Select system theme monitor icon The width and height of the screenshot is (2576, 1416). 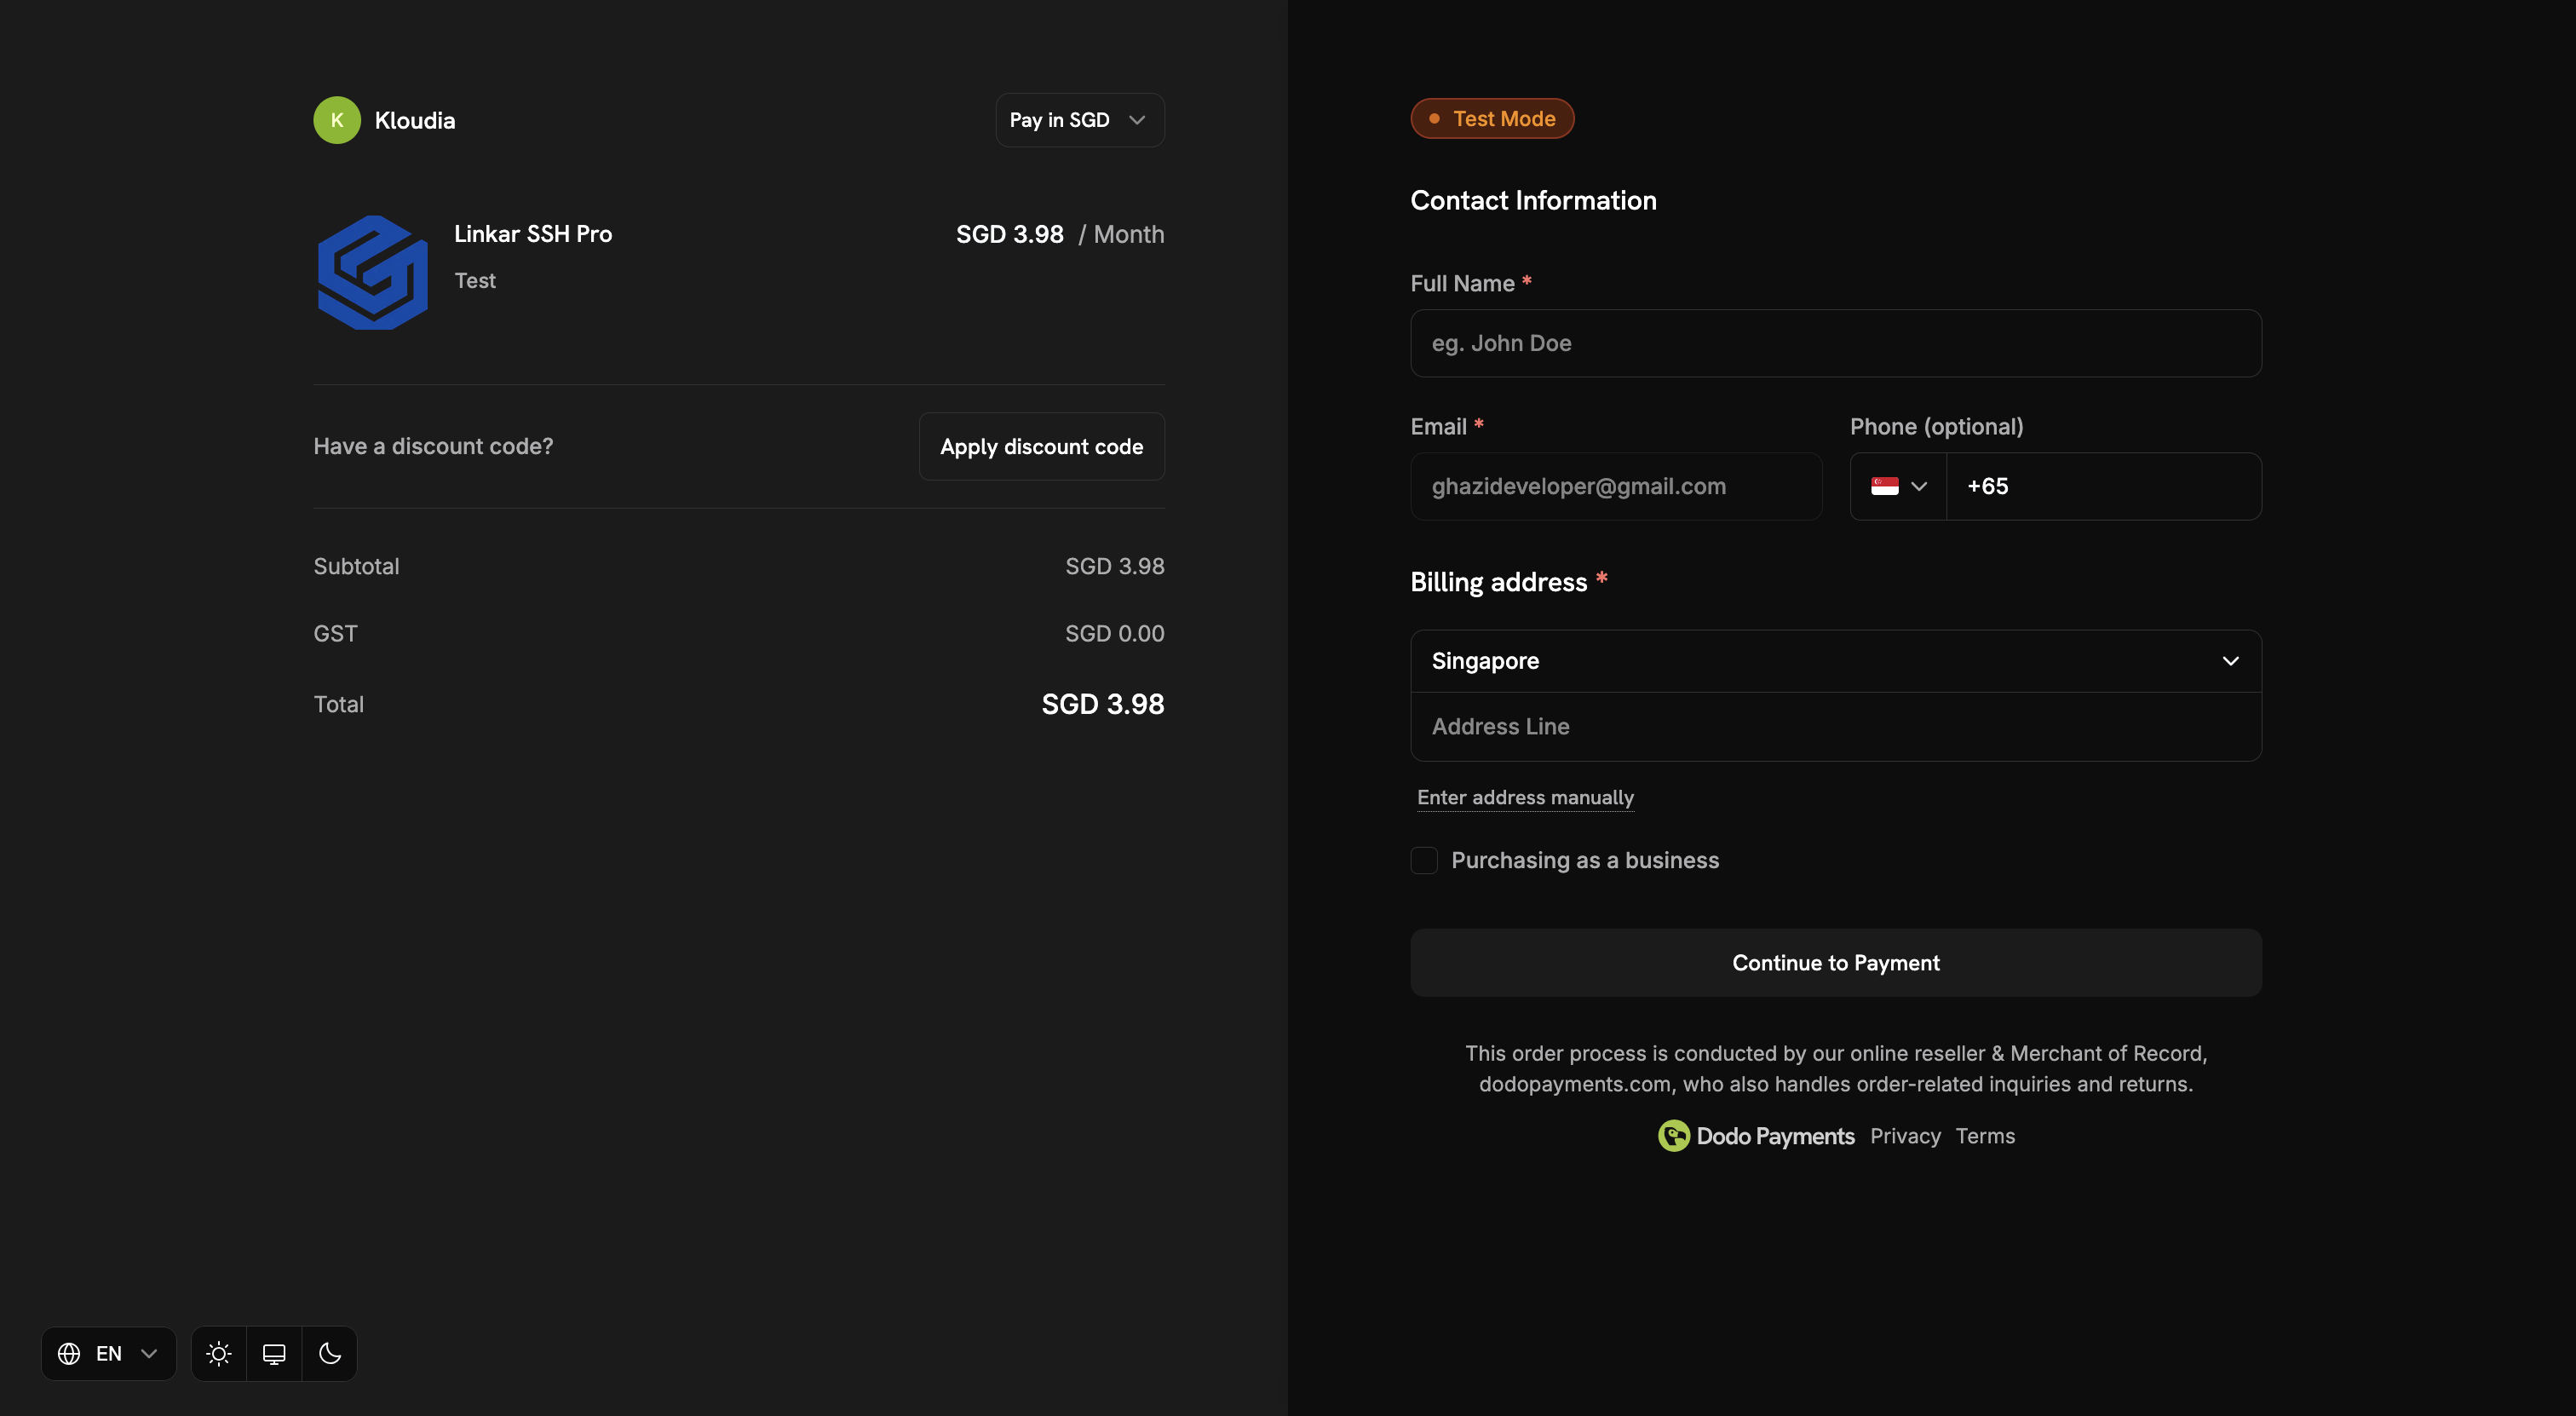[x=274, y=1353]
